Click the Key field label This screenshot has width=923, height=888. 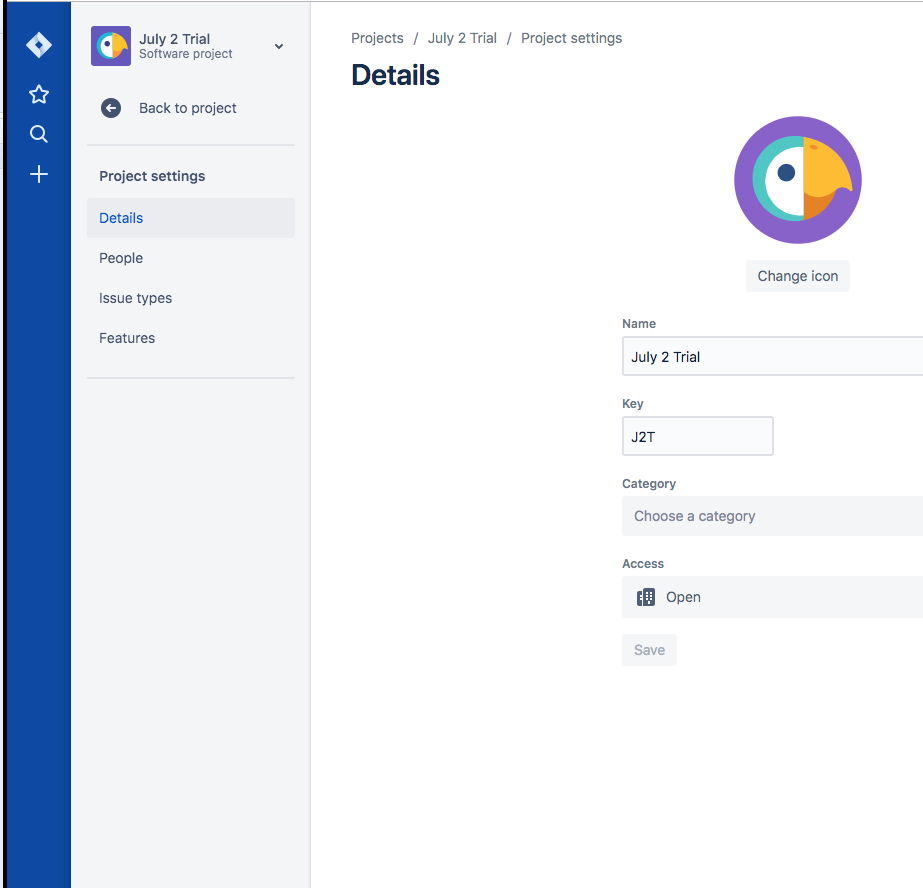[x=633, y=404]
